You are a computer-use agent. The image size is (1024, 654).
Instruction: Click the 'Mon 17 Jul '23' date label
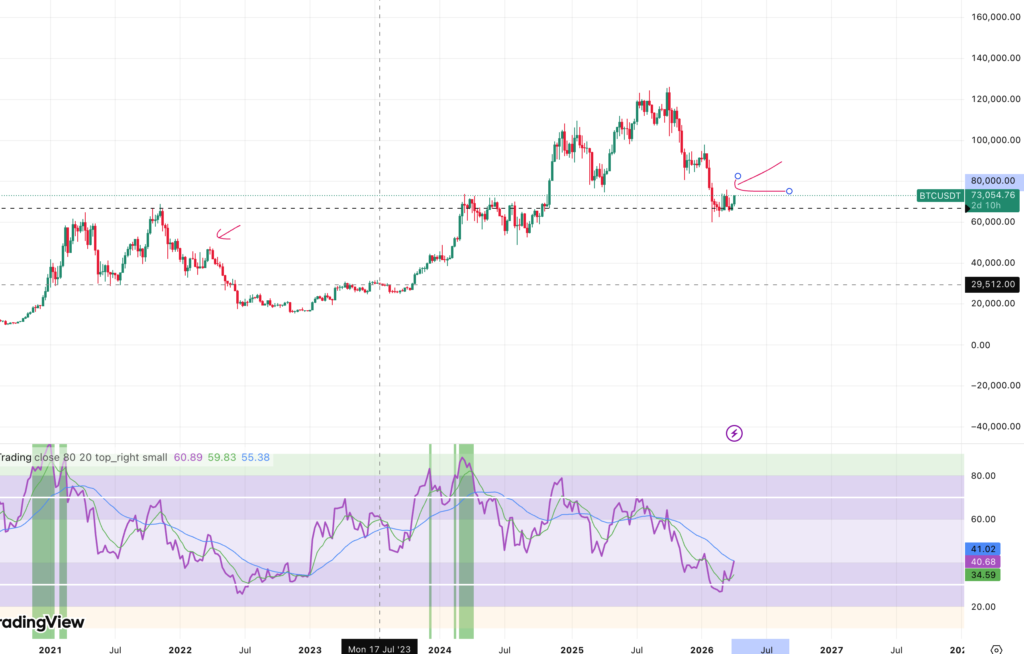click(379, 648)
